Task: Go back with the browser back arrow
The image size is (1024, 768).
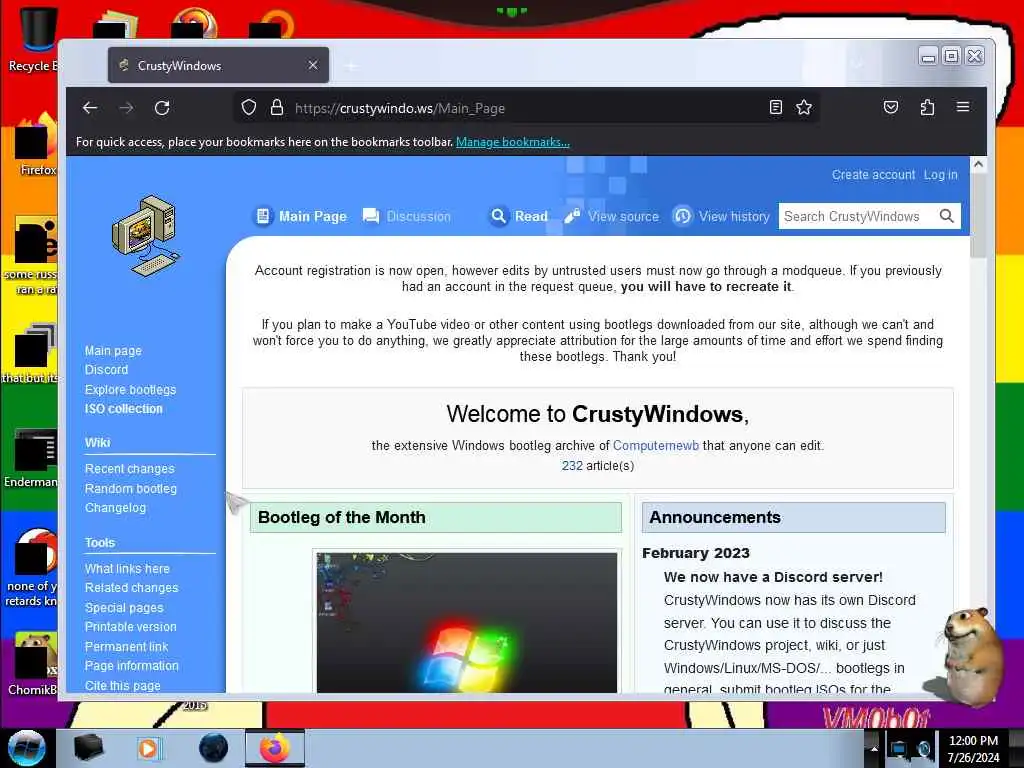Action: 90,108
